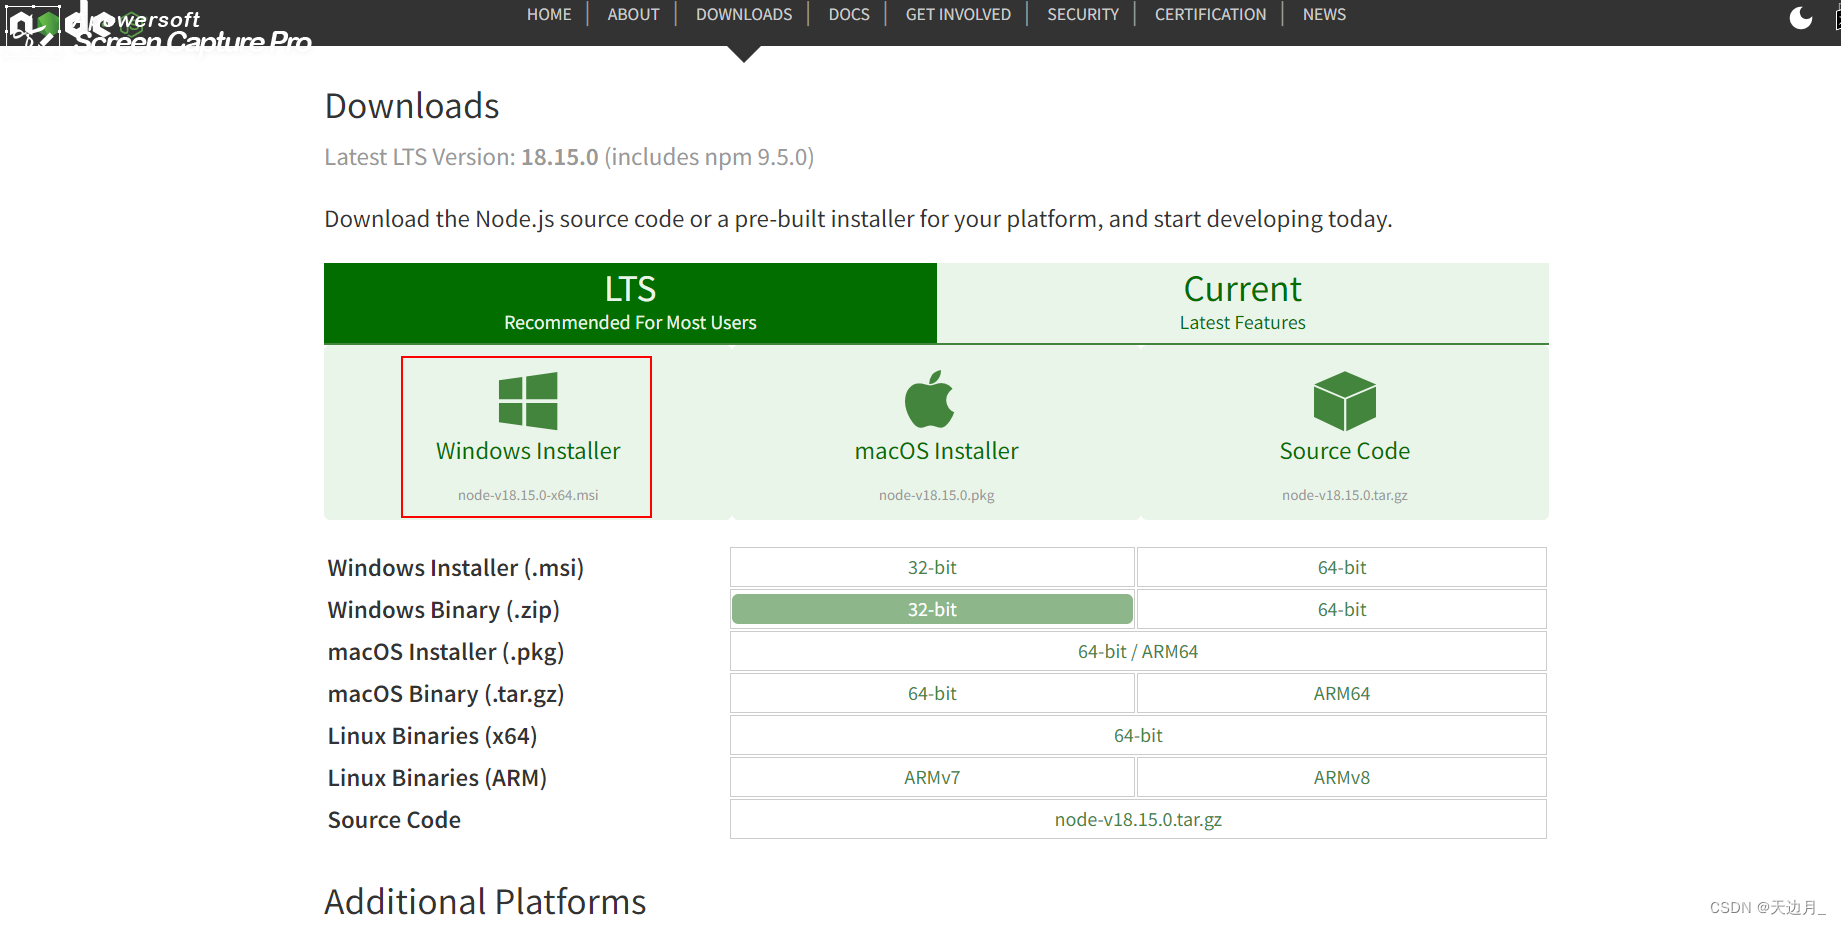Screen dimensions: 1841x925
Task: Click the Windows Installer text link
Action: [528, 451]
